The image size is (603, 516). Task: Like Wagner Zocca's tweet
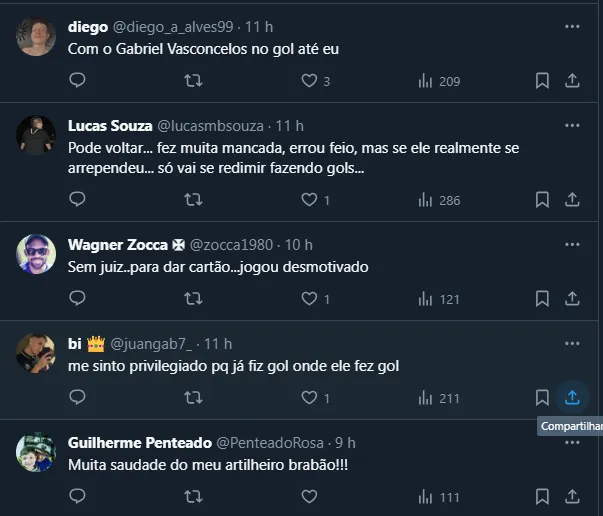[x=309, y=298]
